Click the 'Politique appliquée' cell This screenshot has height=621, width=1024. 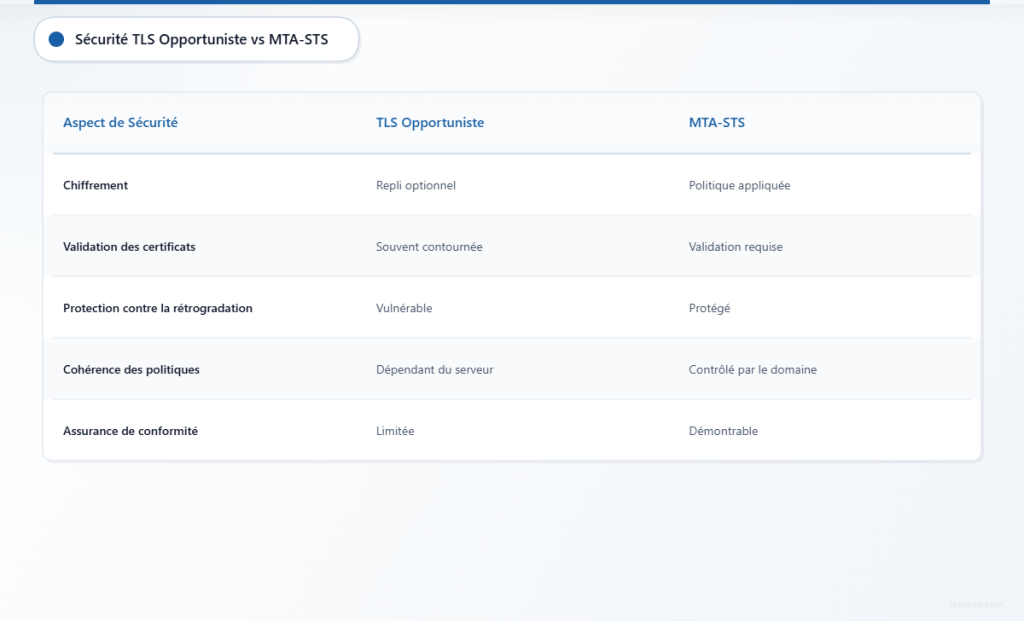click(739, 185)
